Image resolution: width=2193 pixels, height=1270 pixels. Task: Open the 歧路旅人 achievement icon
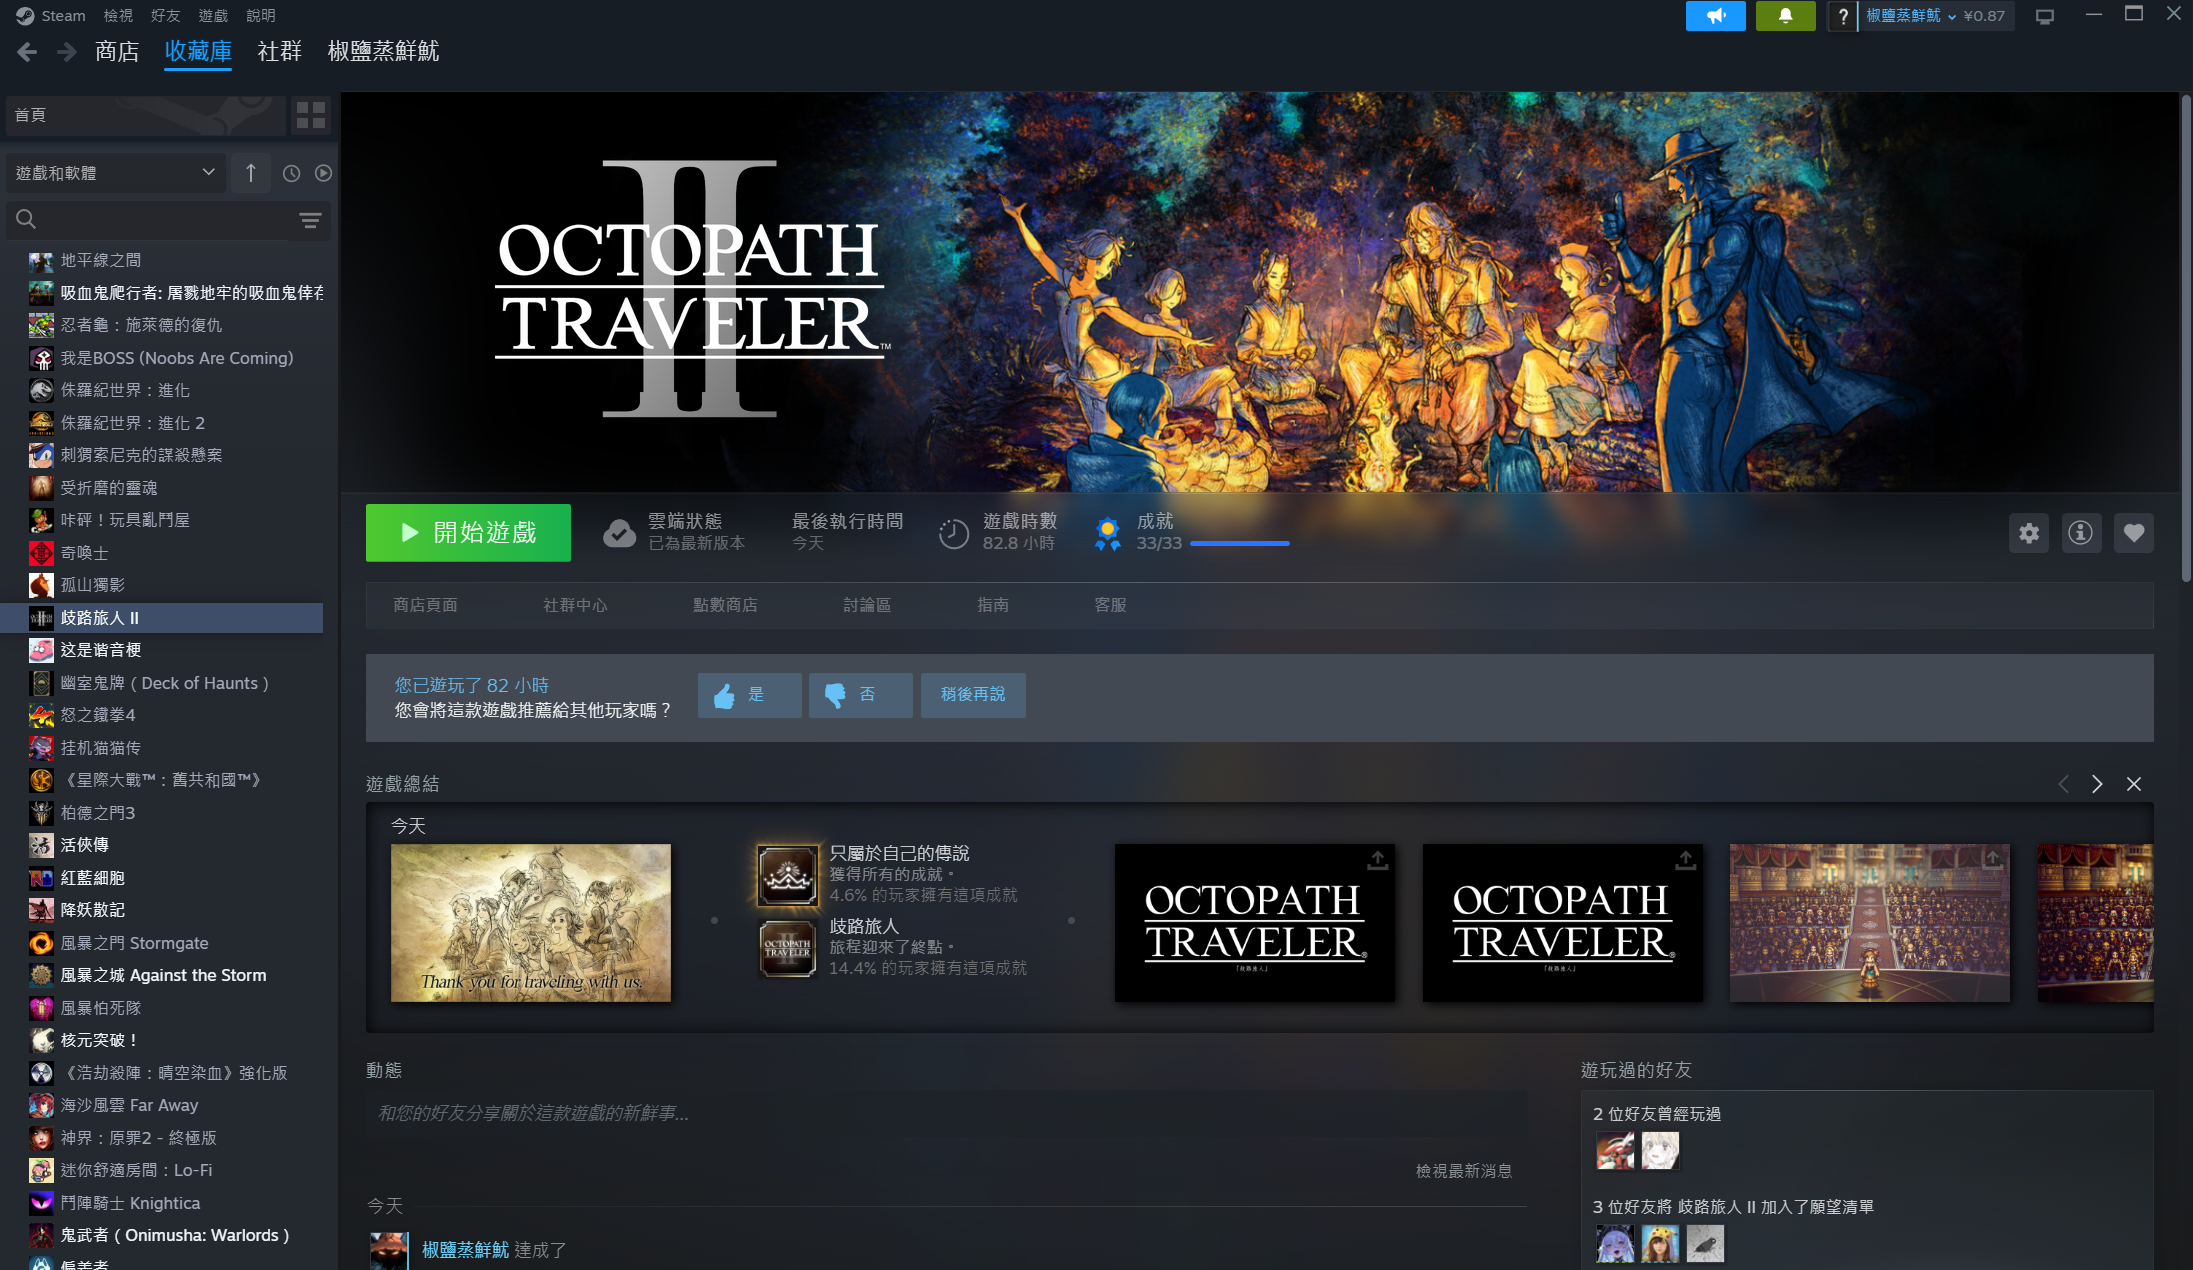(x=787, y=948)
